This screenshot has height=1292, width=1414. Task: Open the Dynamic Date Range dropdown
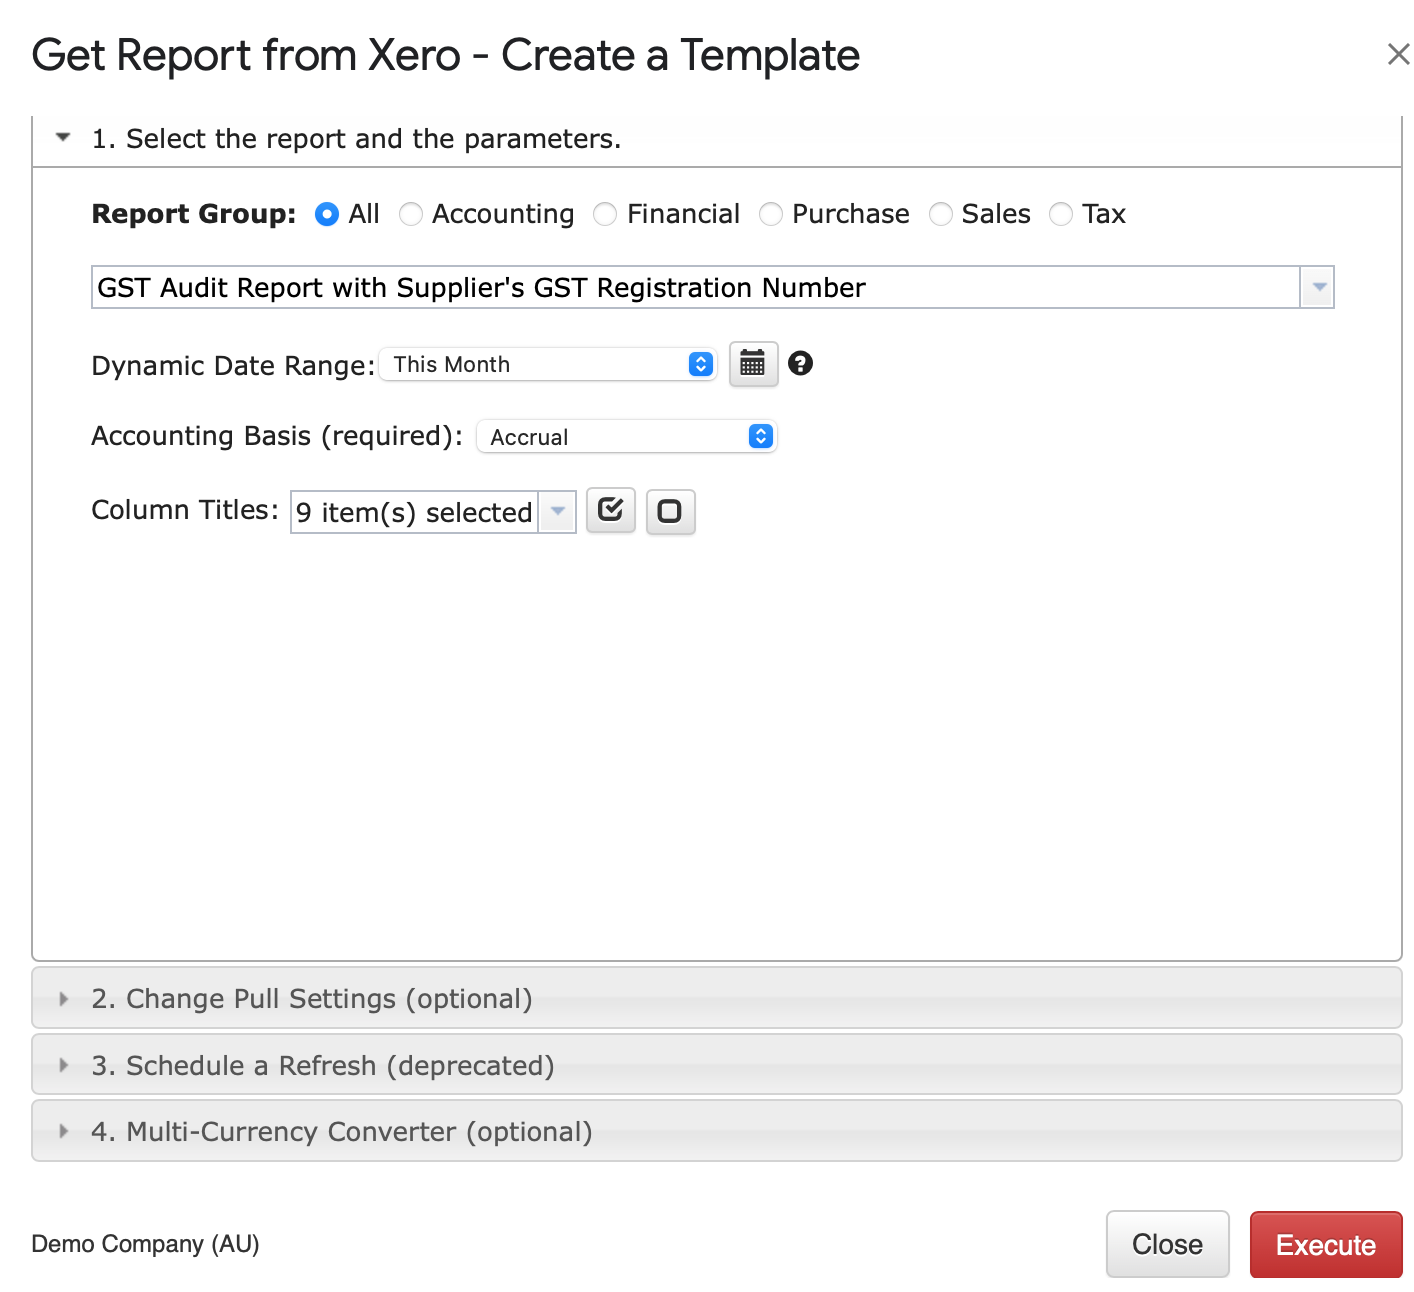click(548, 364)
